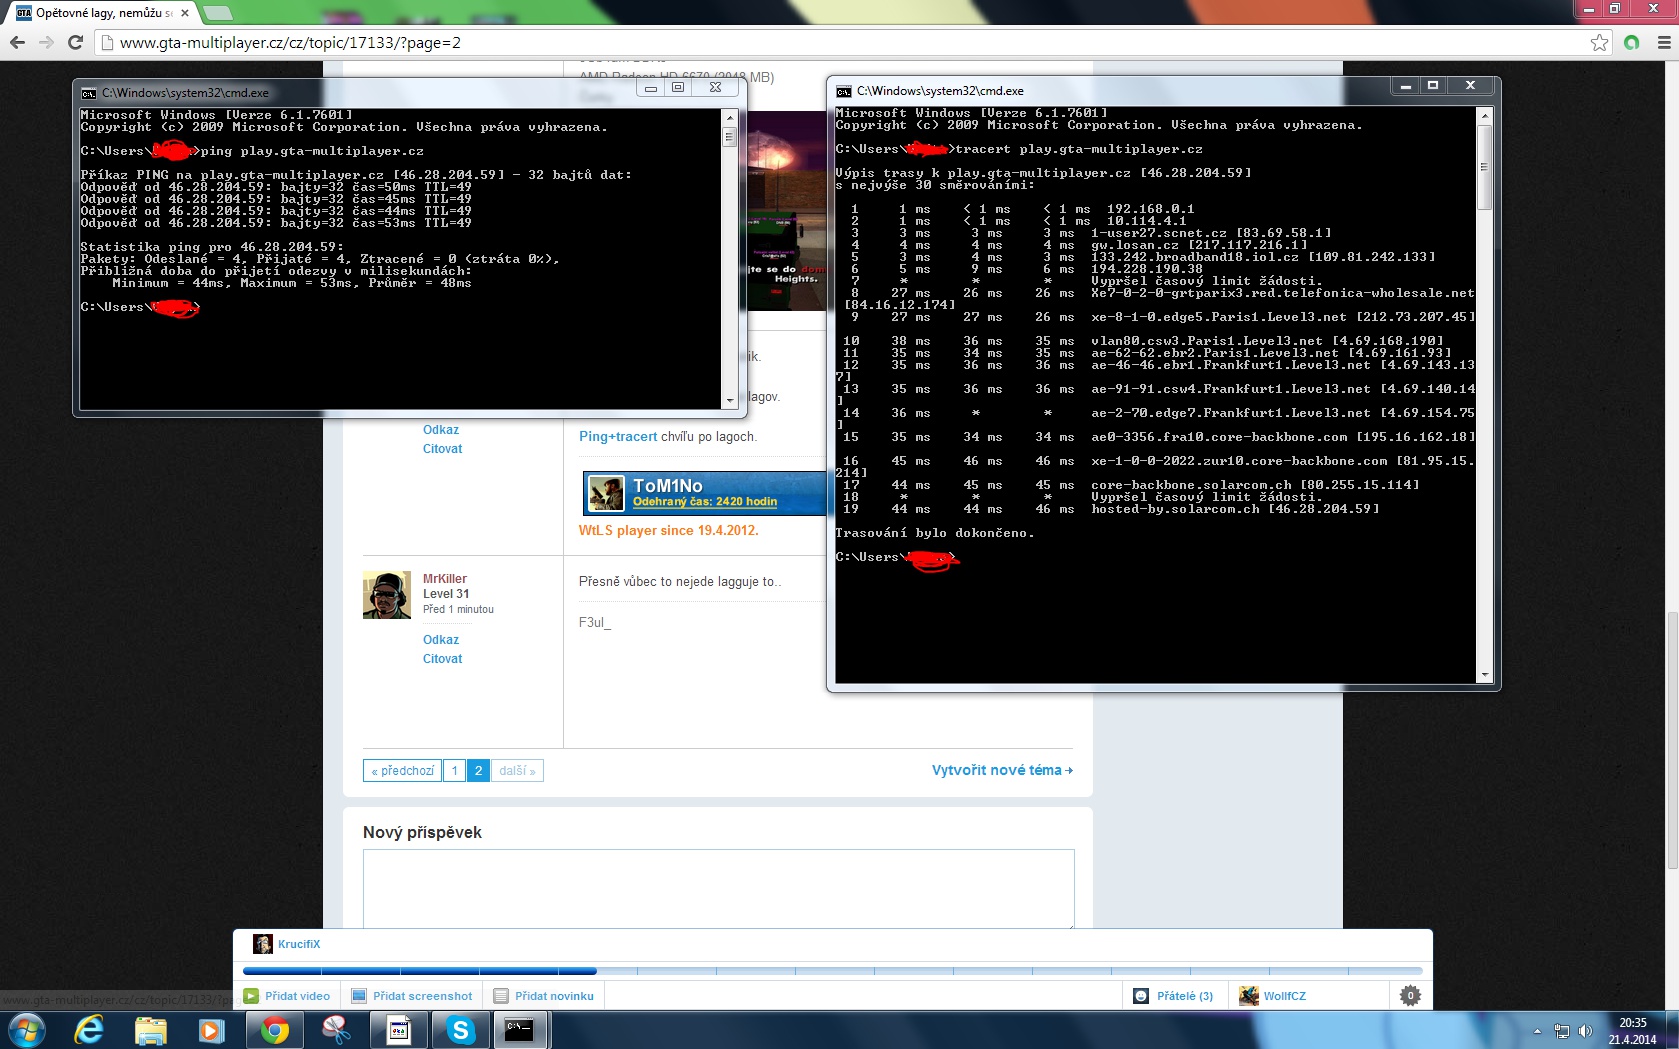
Task: Open 'Odehraný čas: 2420 hodin' link
Action: coord(705,502)
